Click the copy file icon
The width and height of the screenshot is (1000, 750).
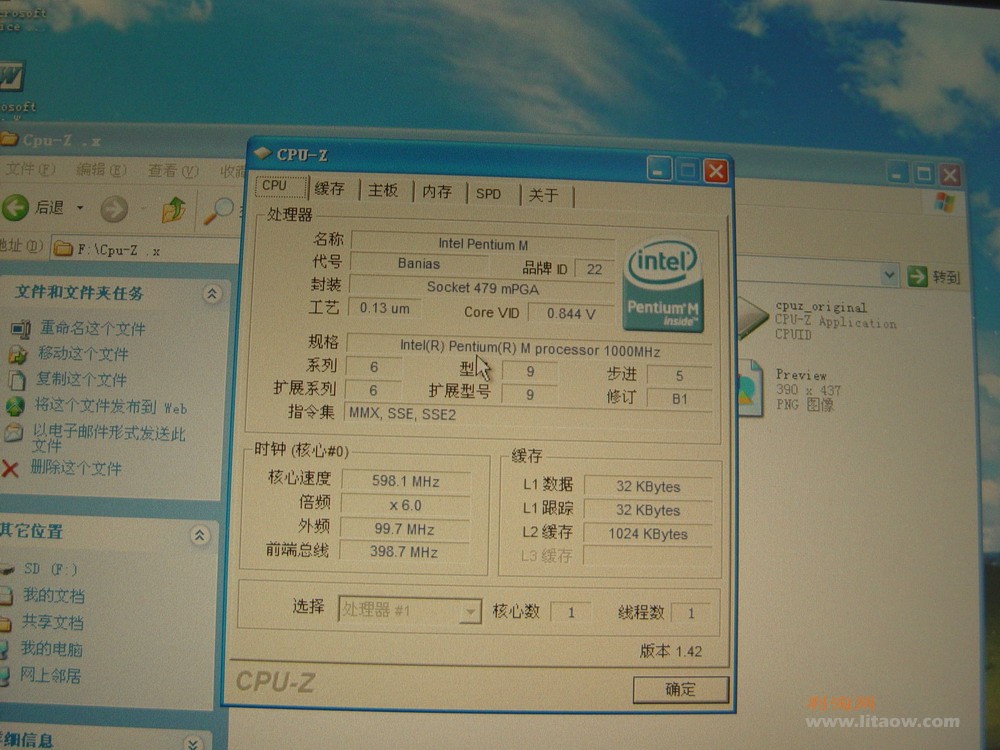point(16,380)
